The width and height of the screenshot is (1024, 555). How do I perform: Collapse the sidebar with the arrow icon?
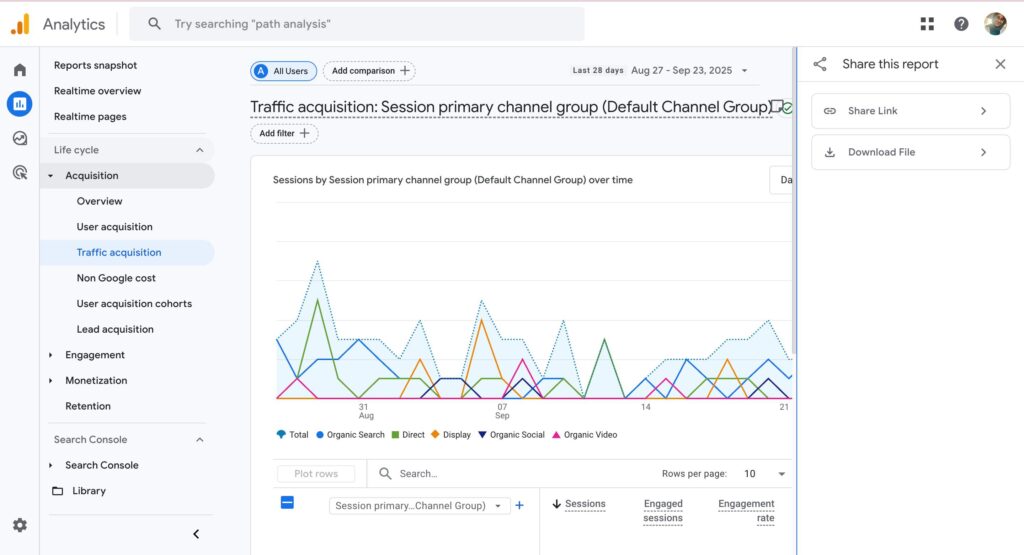click(x=196, y=534)
